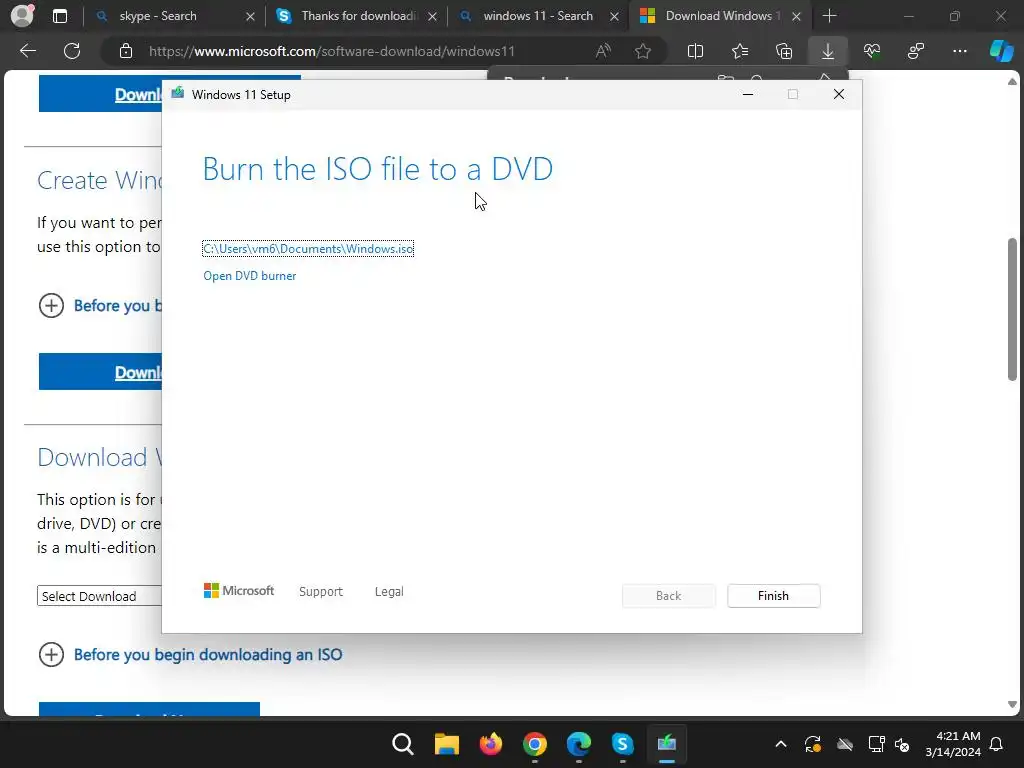Close Thanks for downloading Skype tab
Screen dimensions: 1024x768
coord(432,16)
